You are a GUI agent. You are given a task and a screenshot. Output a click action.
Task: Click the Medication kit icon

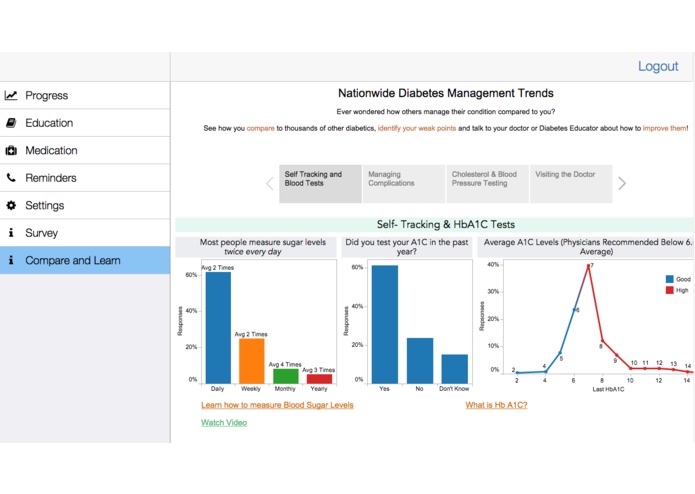coord(11,151)
